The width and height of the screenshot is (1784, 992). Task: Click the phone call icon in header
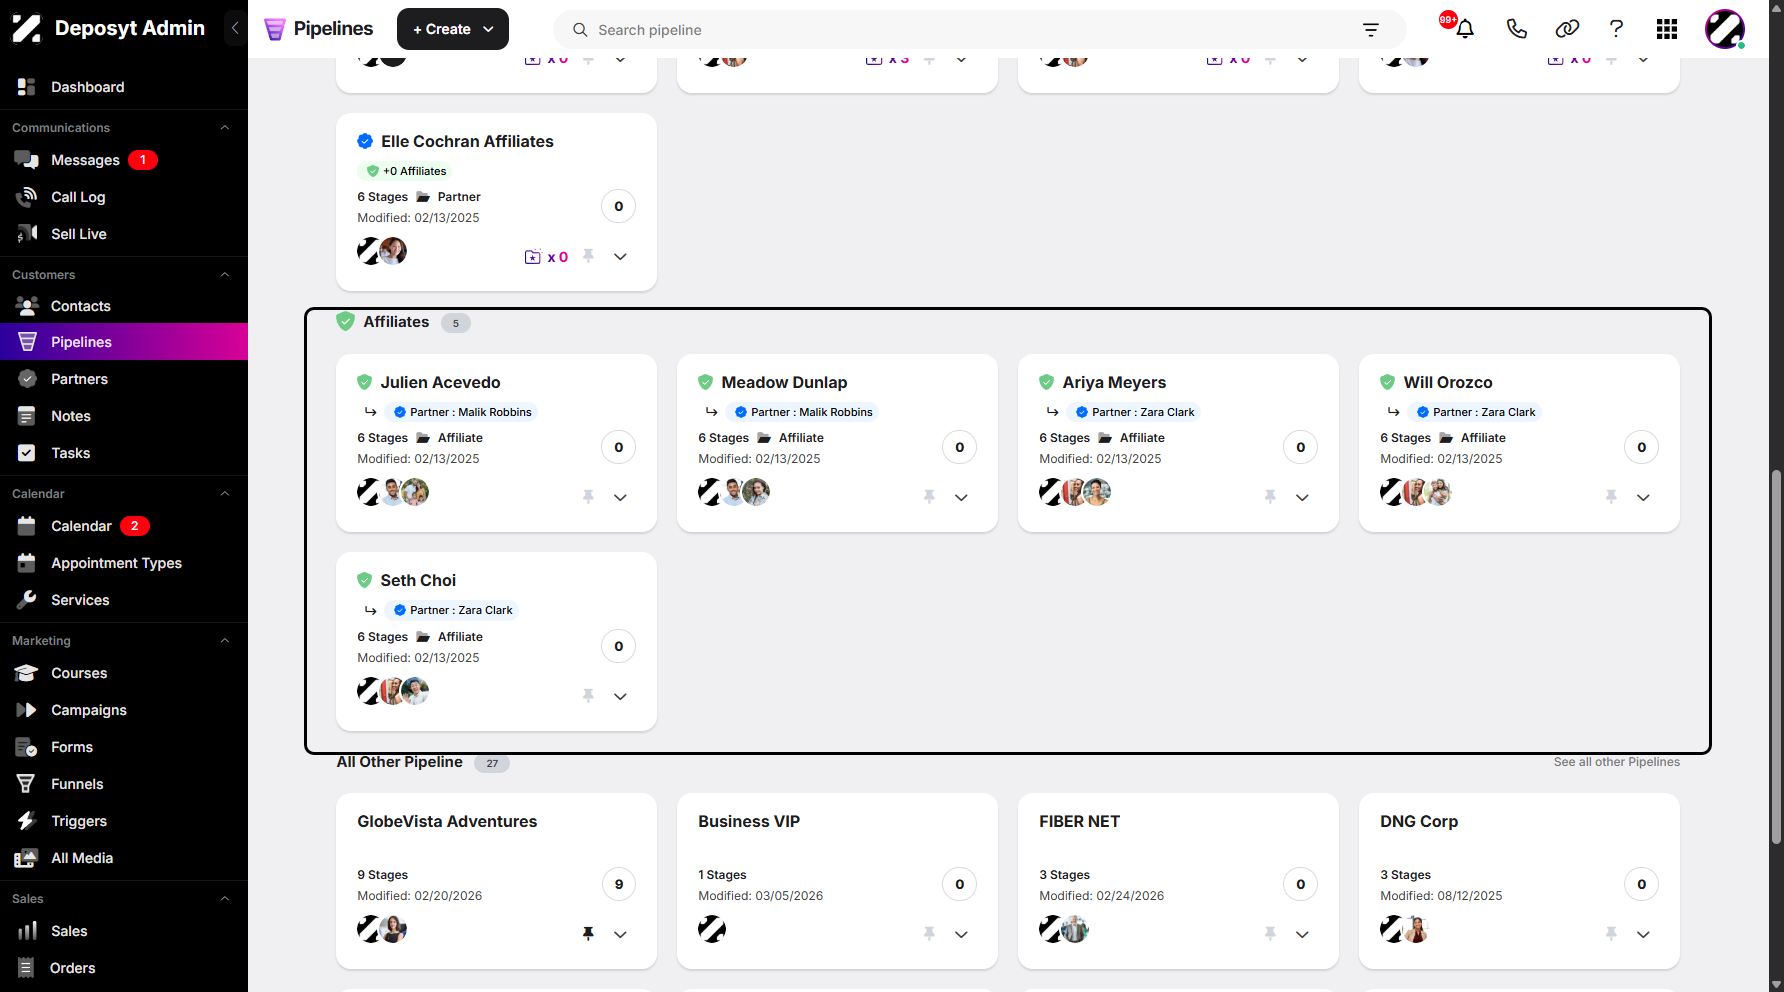pos(1516,29)
